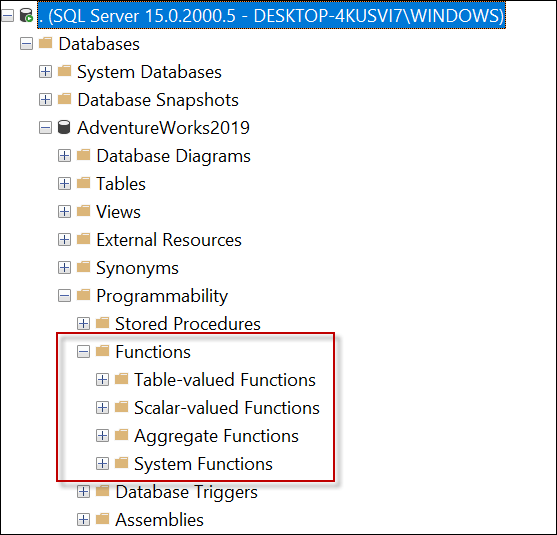Expand the Aggregate Functions node
Image resolution: width=557 pixels, height=535 pixels.
102,436
